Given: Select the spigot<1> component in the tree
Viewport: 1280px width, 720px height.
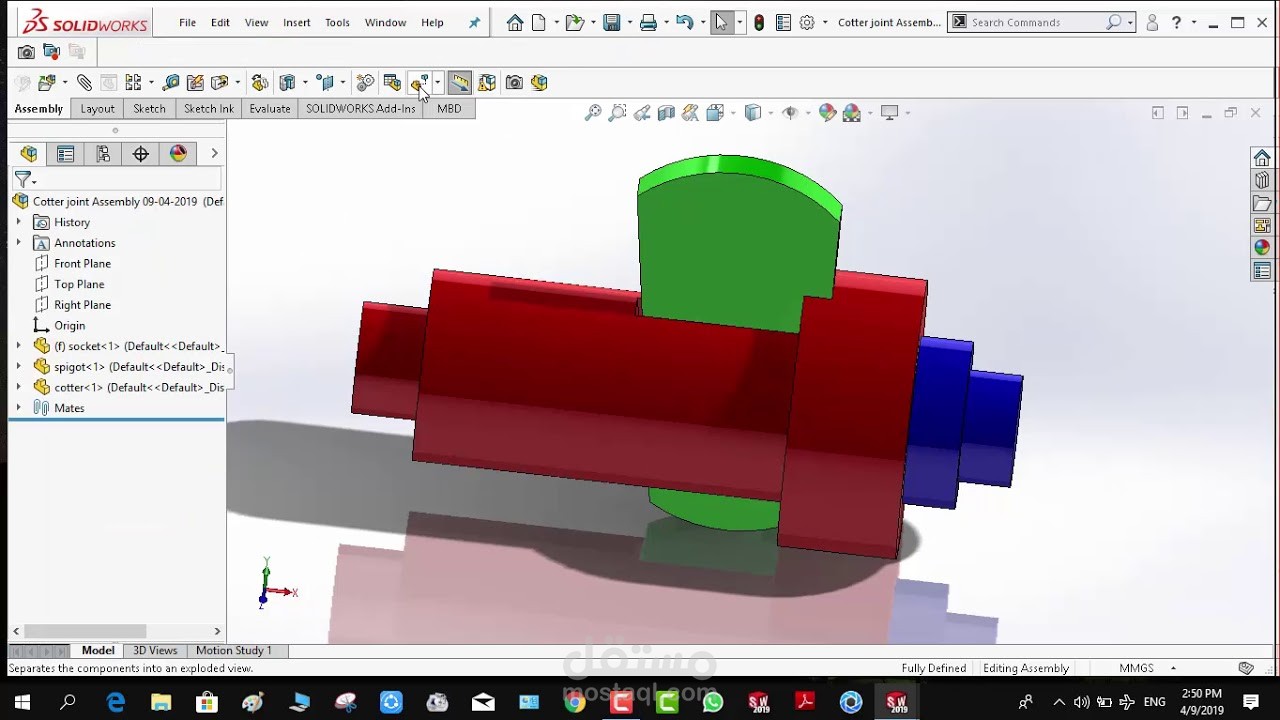Looking at the screenshot, I should tap(80, 366).
